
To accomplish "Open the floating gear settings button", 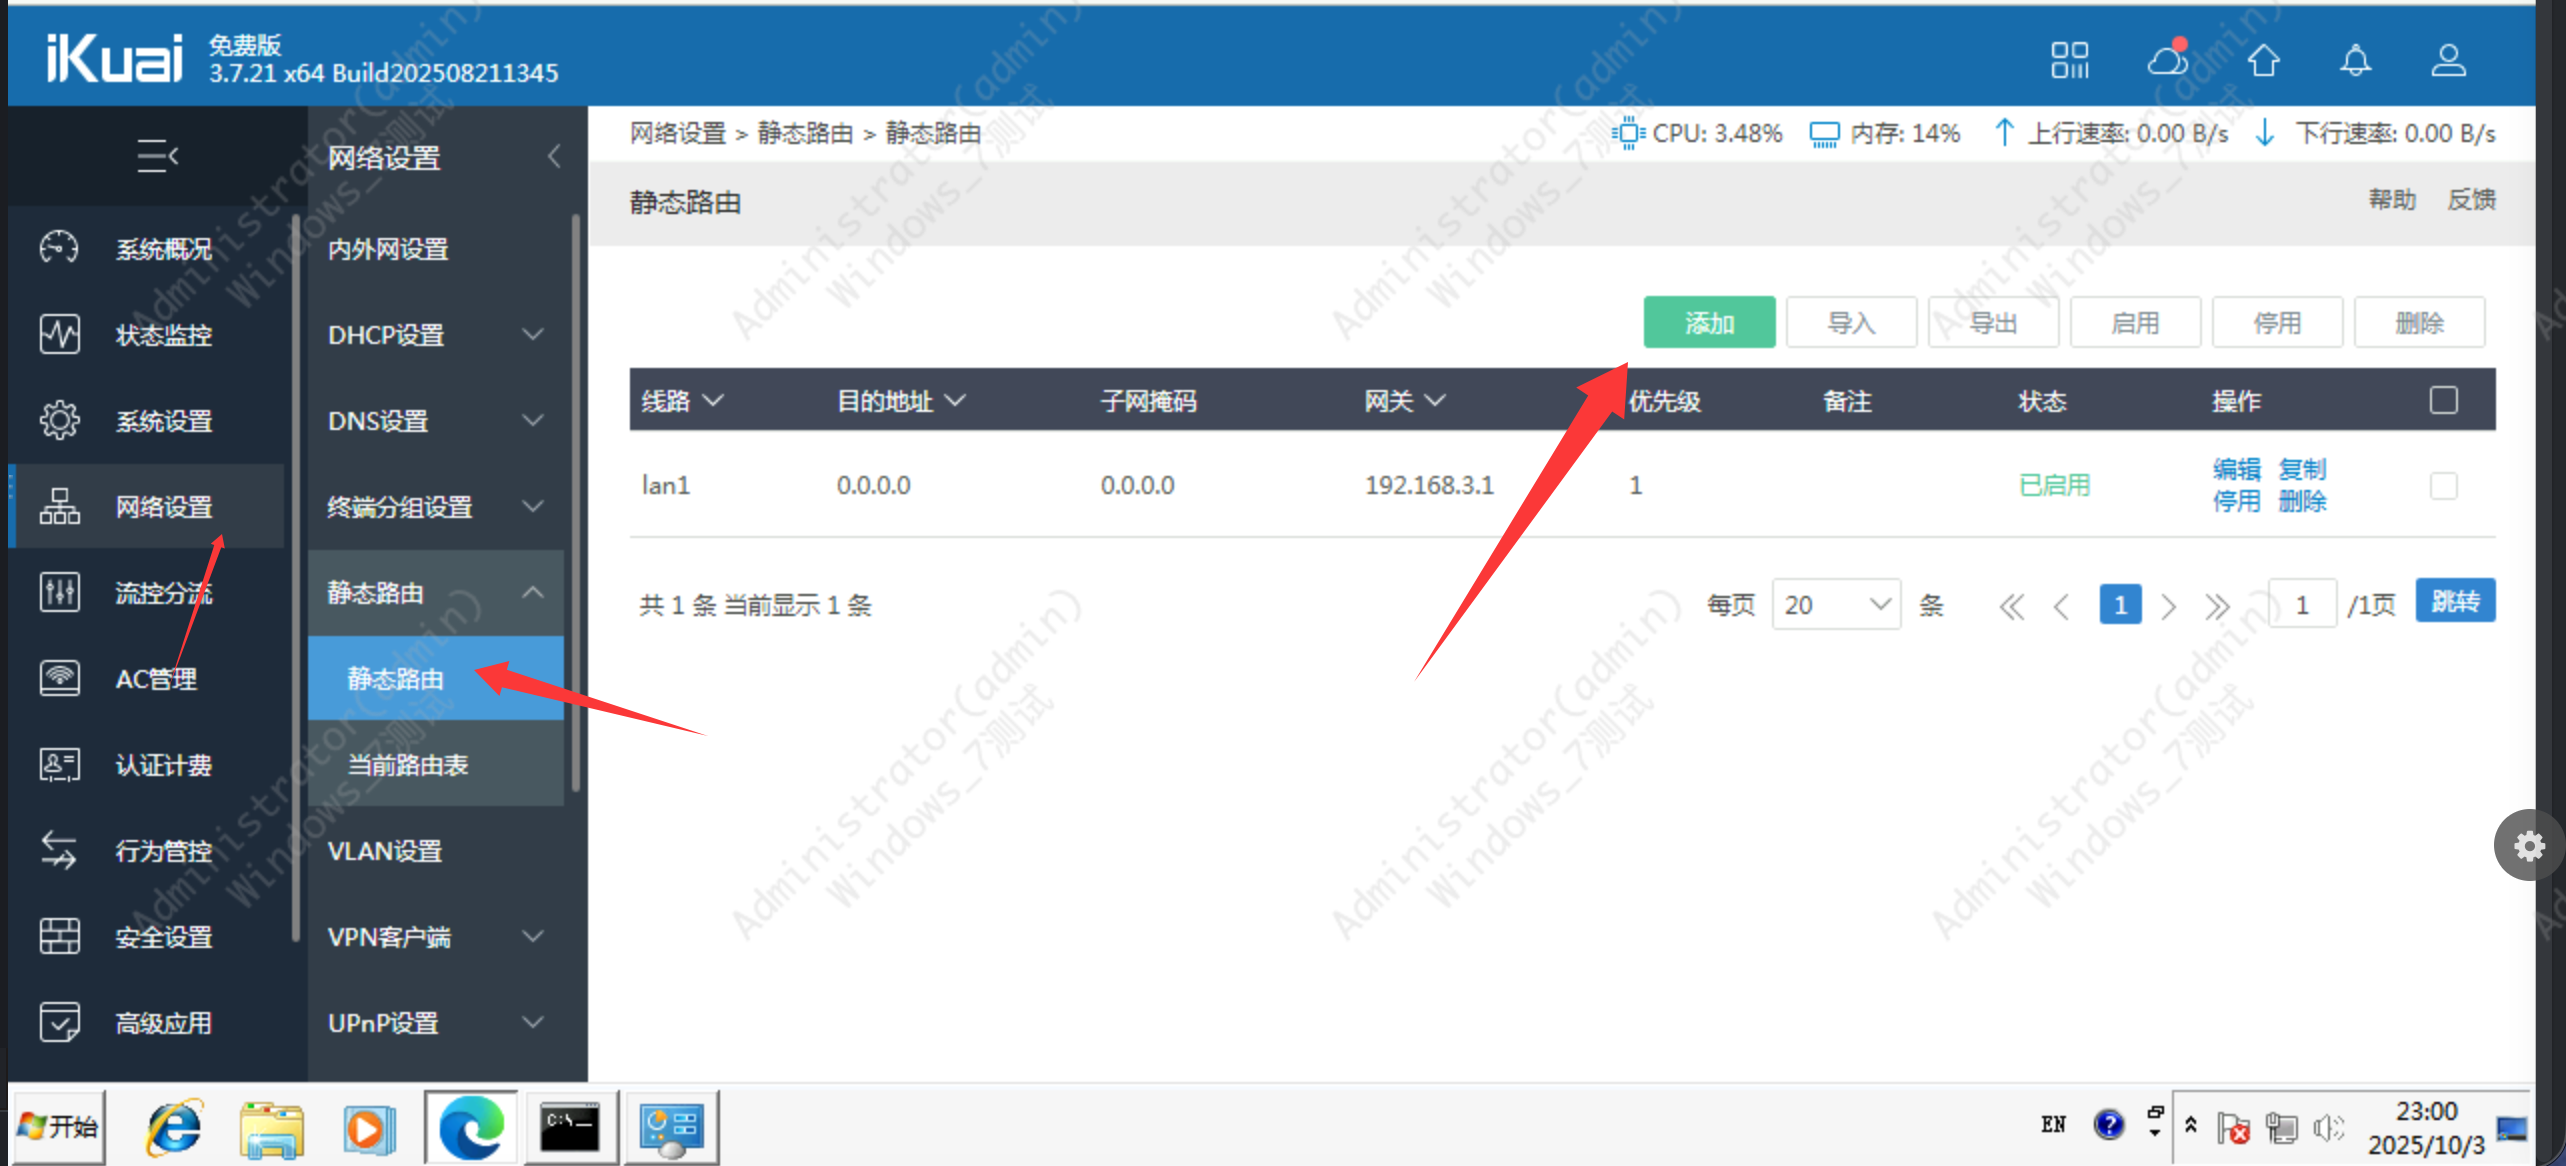I will (2528, 846).
